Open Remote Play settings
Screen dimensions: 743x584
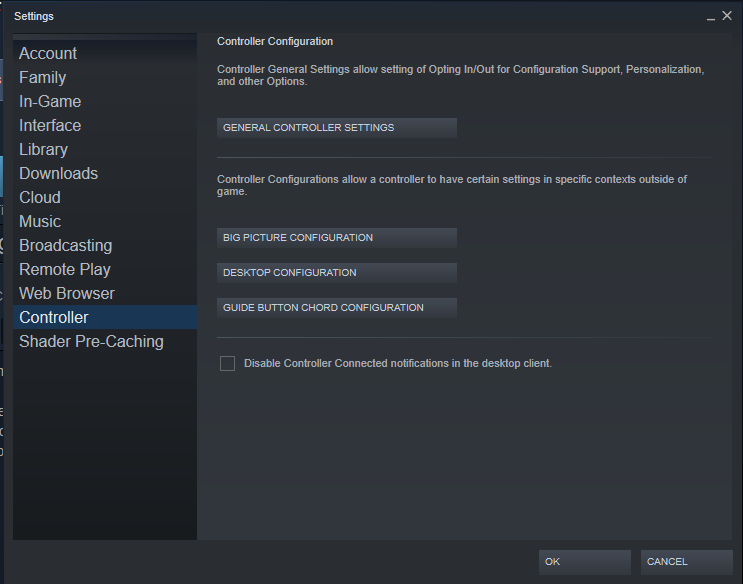click(65, 270)
